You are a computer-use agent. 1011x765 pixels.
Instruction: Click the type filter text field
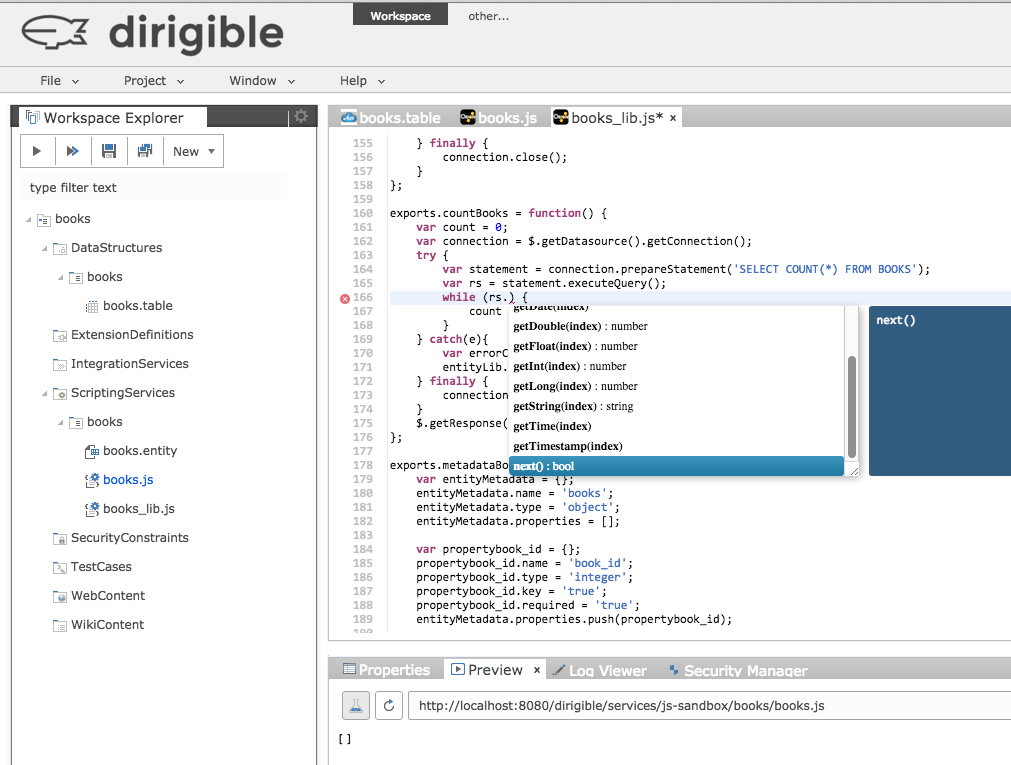[154, 188]
